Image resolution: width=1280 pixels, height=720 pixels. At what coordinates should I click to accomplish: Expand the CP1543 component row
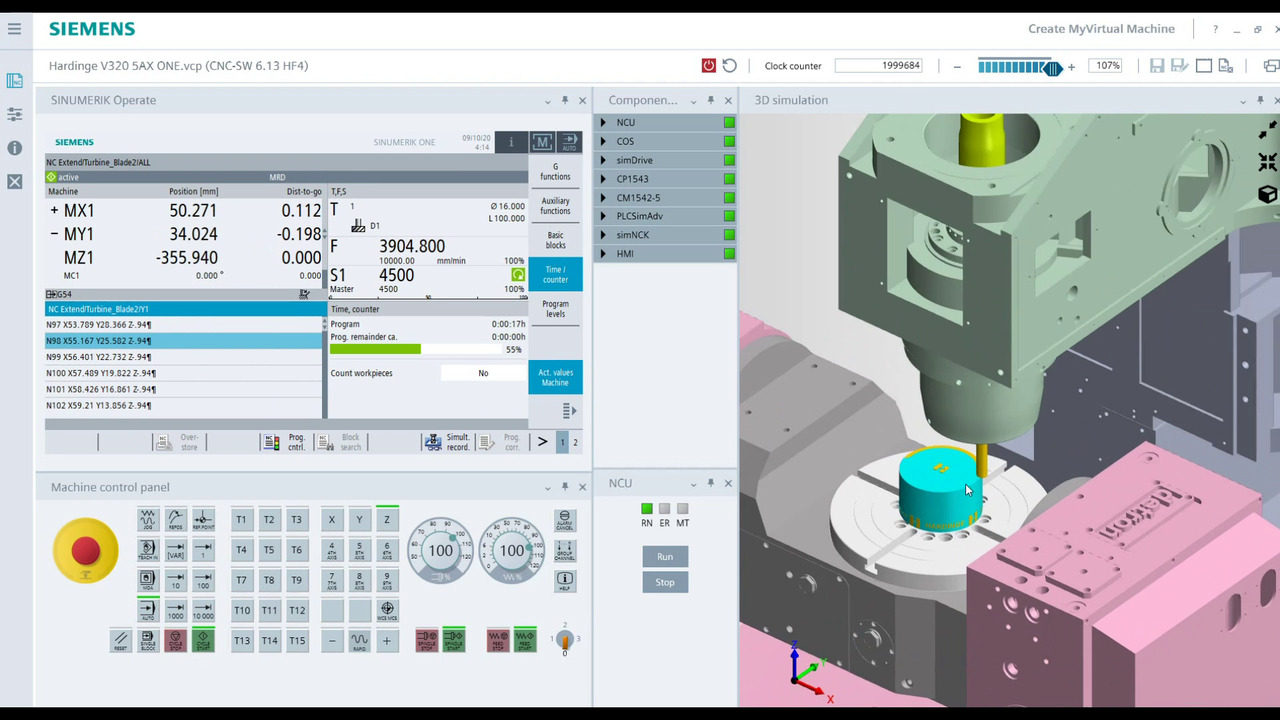(x=603, y=179)
